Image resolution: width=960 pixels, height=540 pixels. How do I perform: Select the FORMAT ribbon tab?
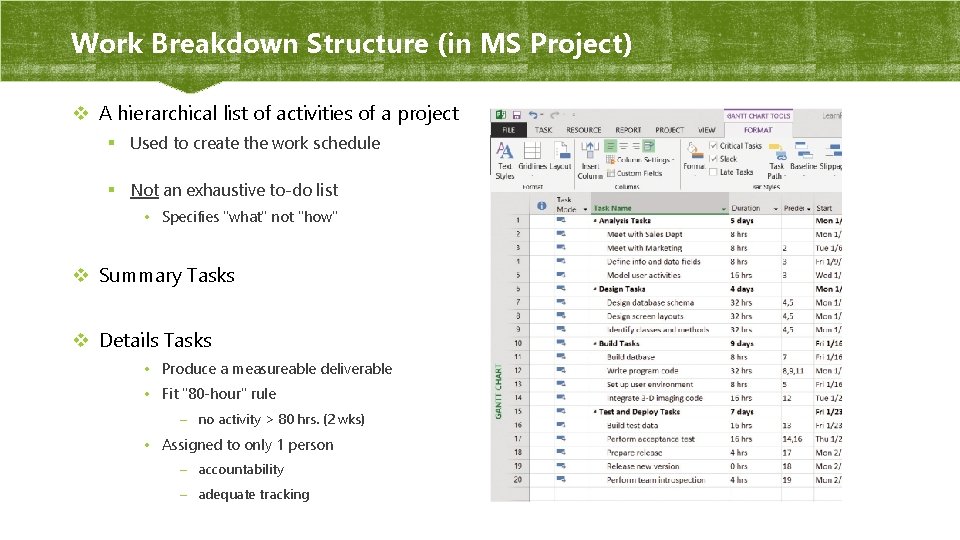pyautogui.click(x=758, y=130)
